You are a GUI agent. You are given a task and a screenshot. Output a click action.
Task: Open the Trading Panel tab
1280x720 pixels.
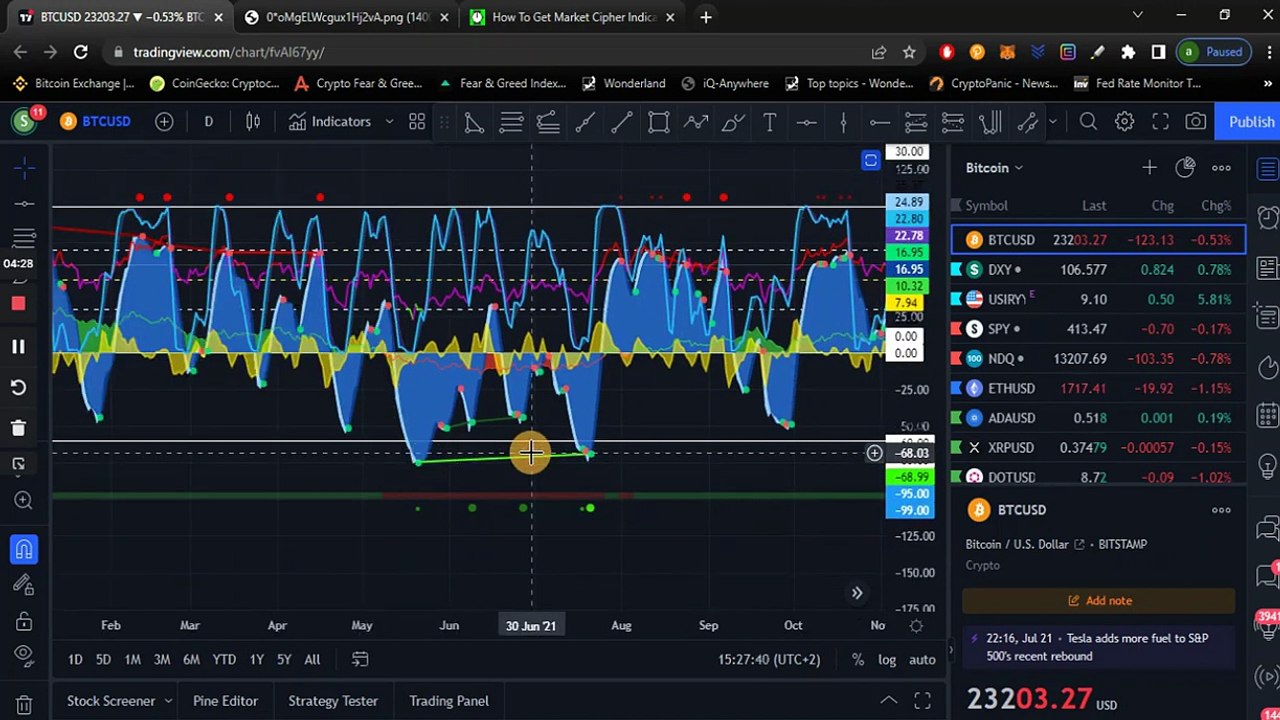449,701
